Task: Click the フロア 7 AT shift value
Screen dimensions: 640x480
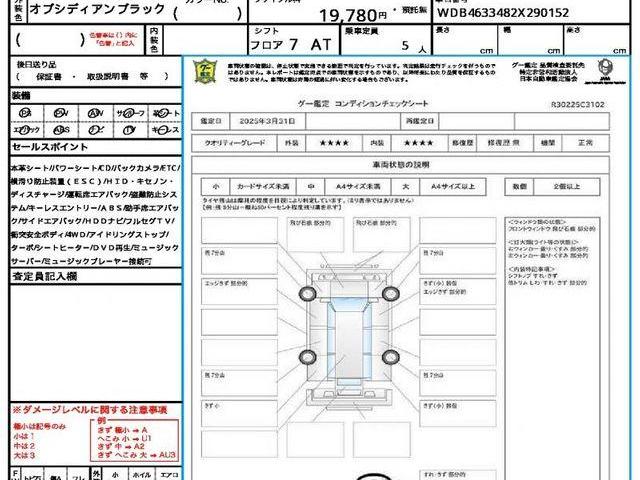Action: (290, 44)
